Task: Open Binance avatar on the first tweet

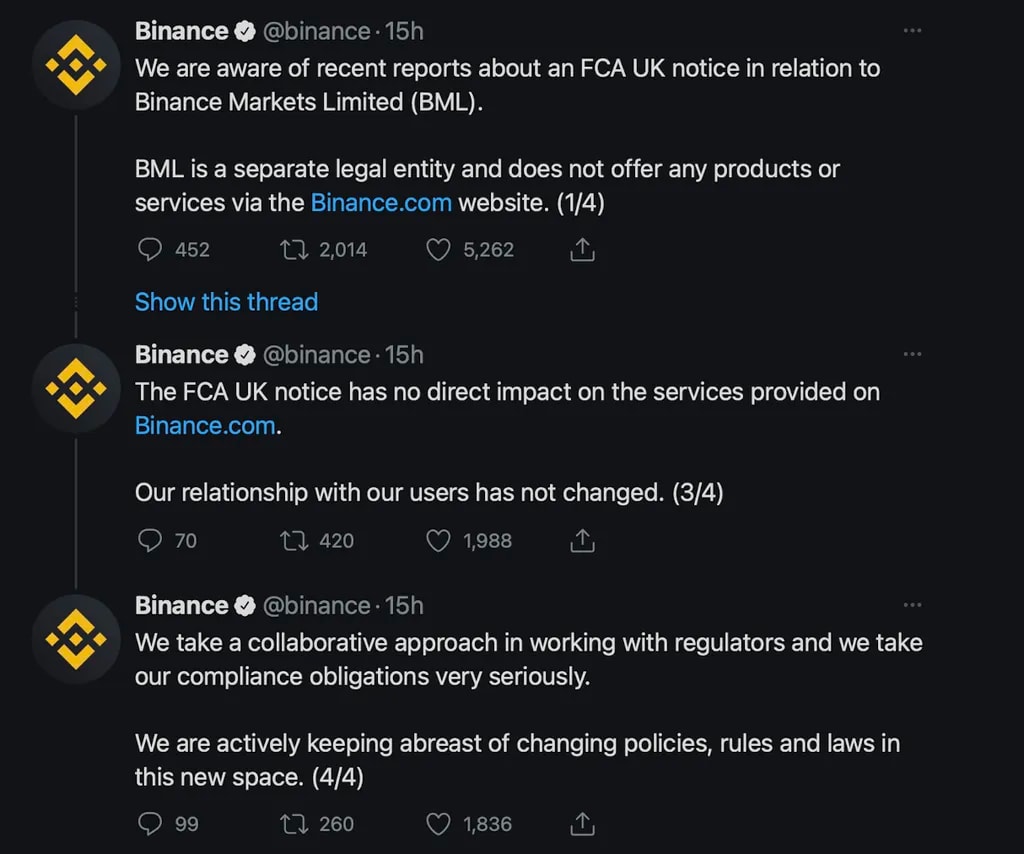Action: pos(76,66)
